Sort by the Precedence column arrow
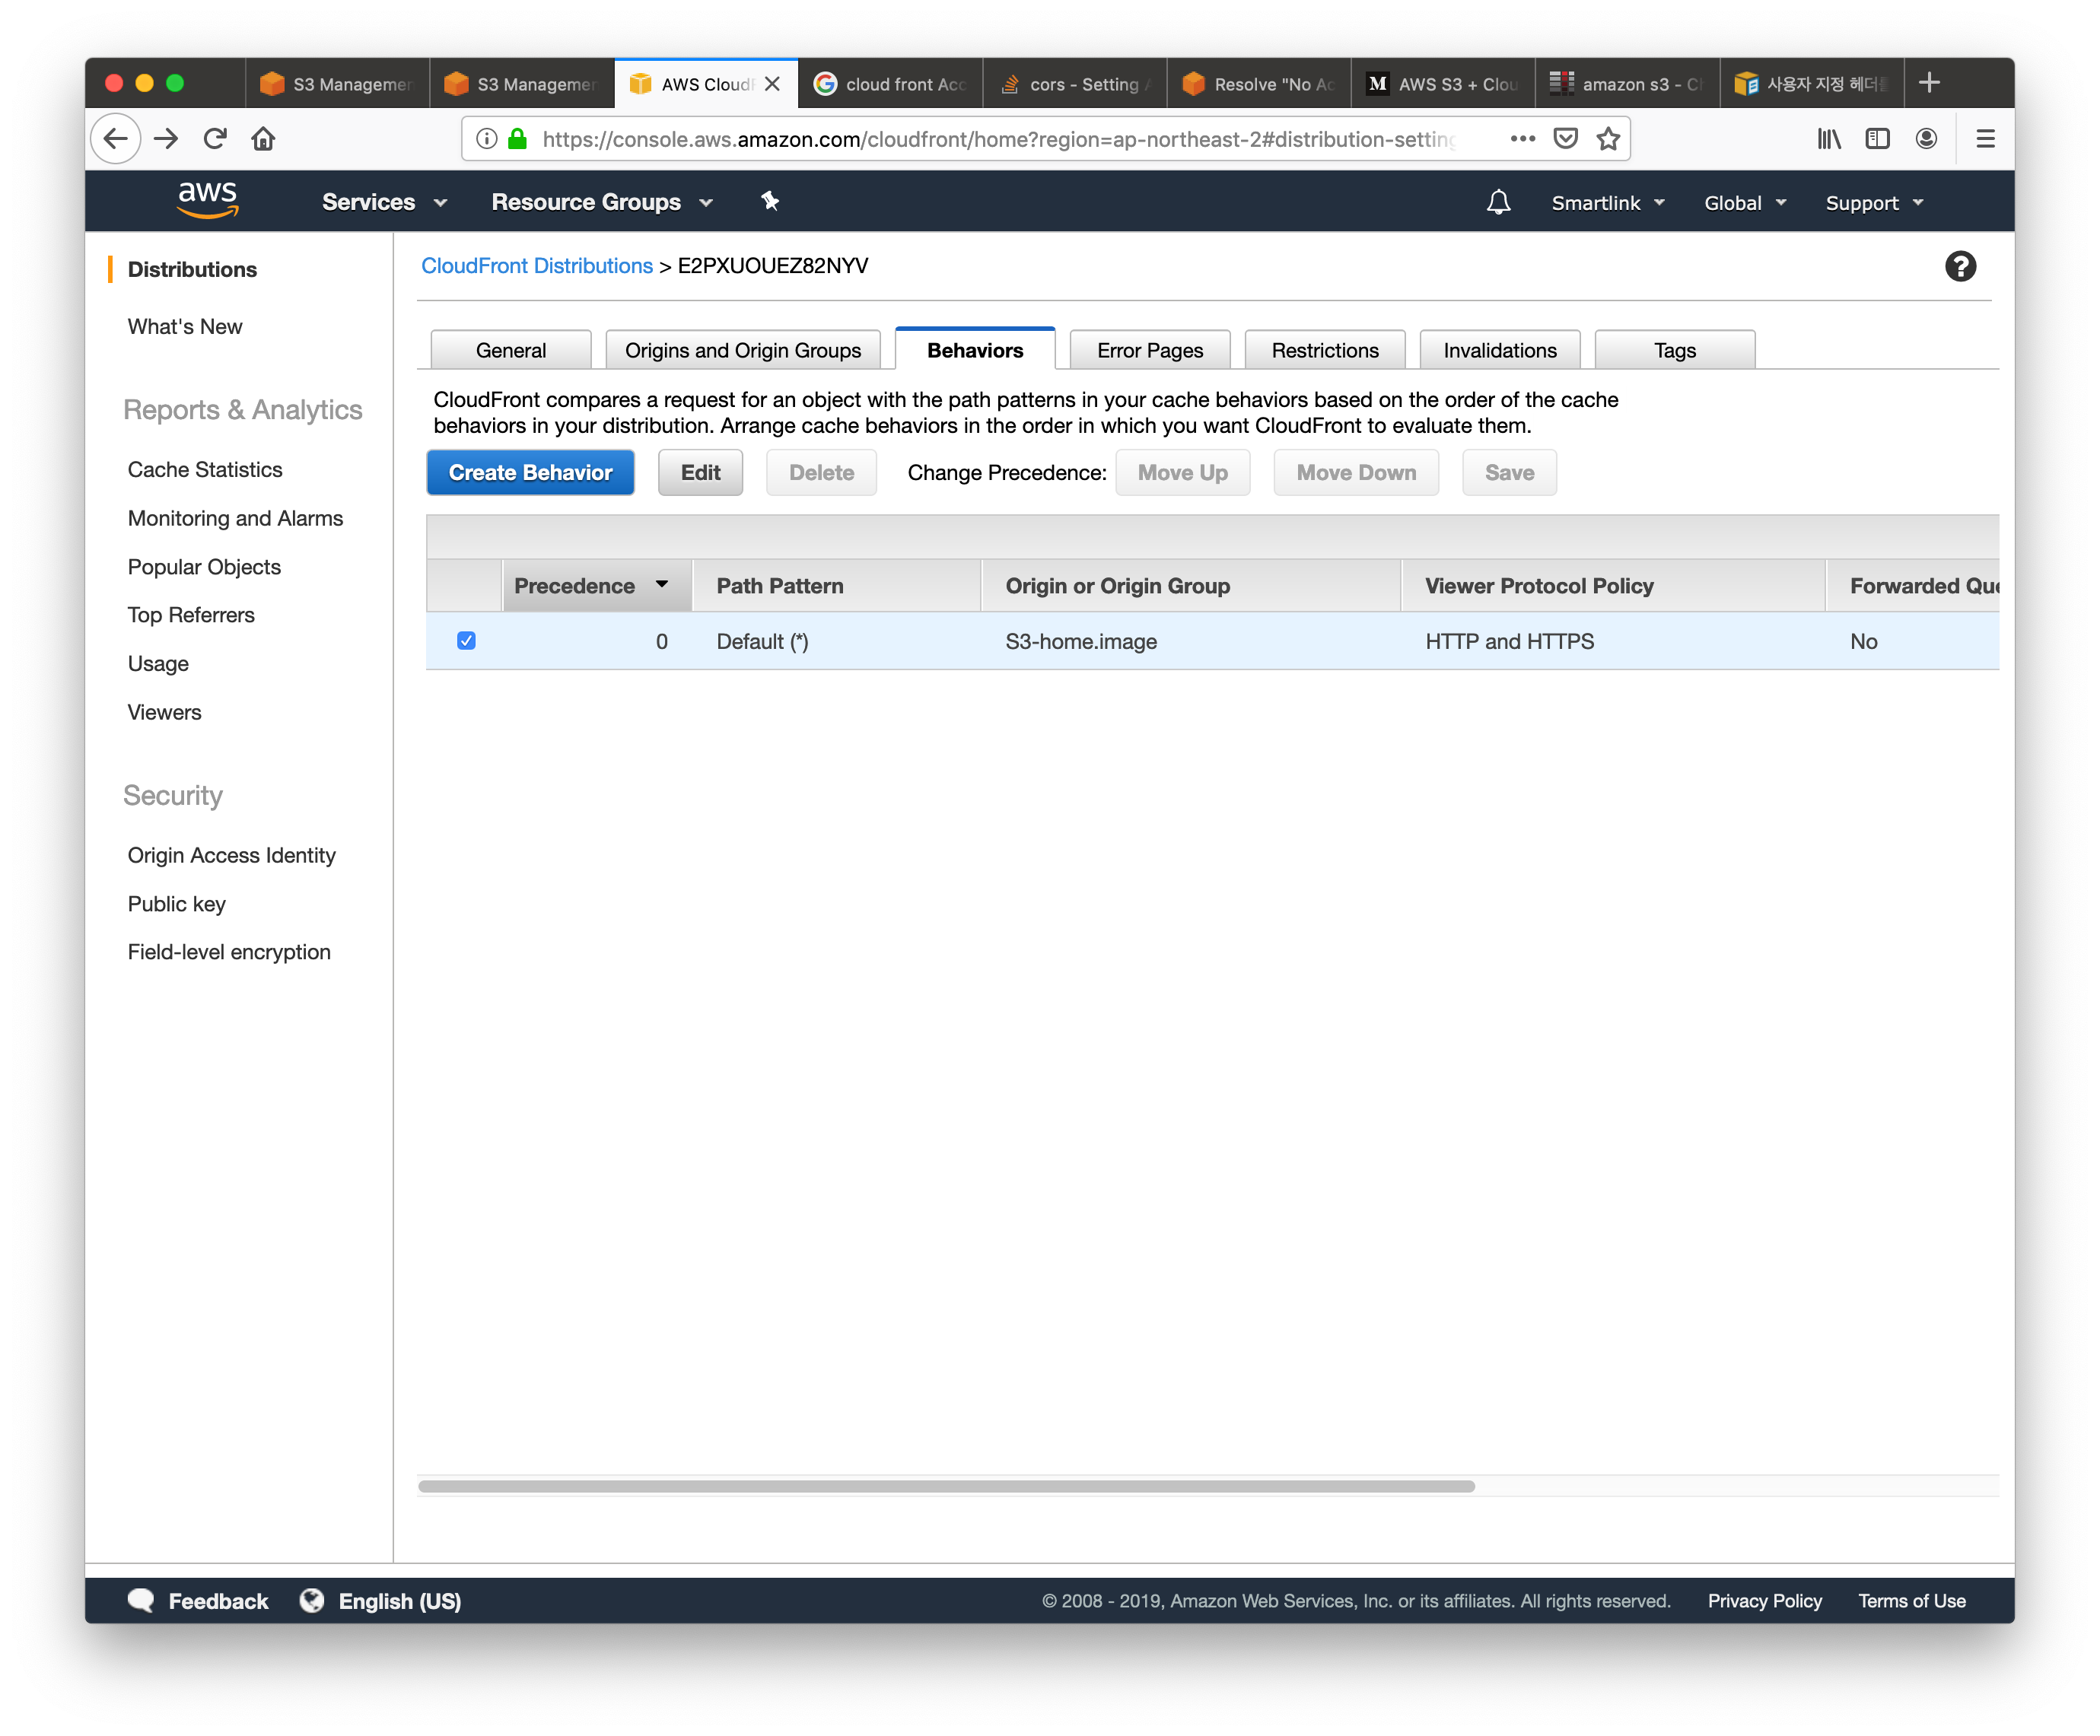 pyautogui.click(x=661, y=585)
